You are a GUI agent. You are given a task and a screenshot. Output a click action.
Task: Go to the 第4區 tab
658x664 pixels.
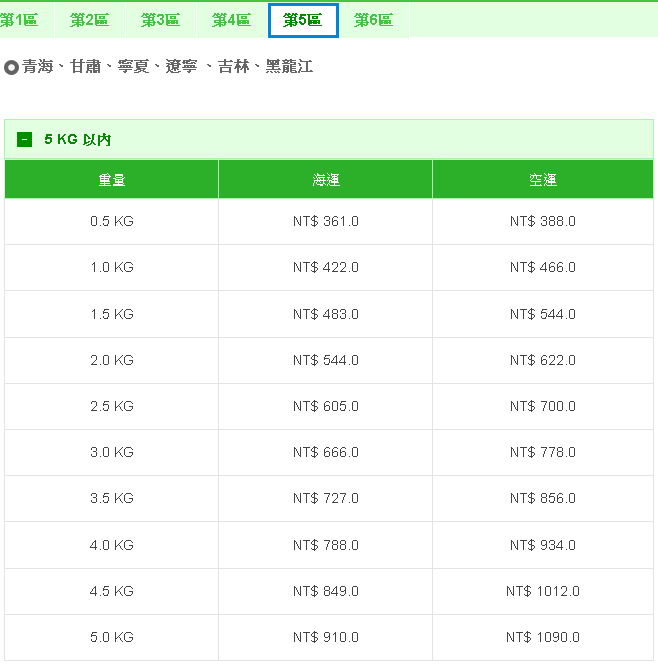pos(231,20)
